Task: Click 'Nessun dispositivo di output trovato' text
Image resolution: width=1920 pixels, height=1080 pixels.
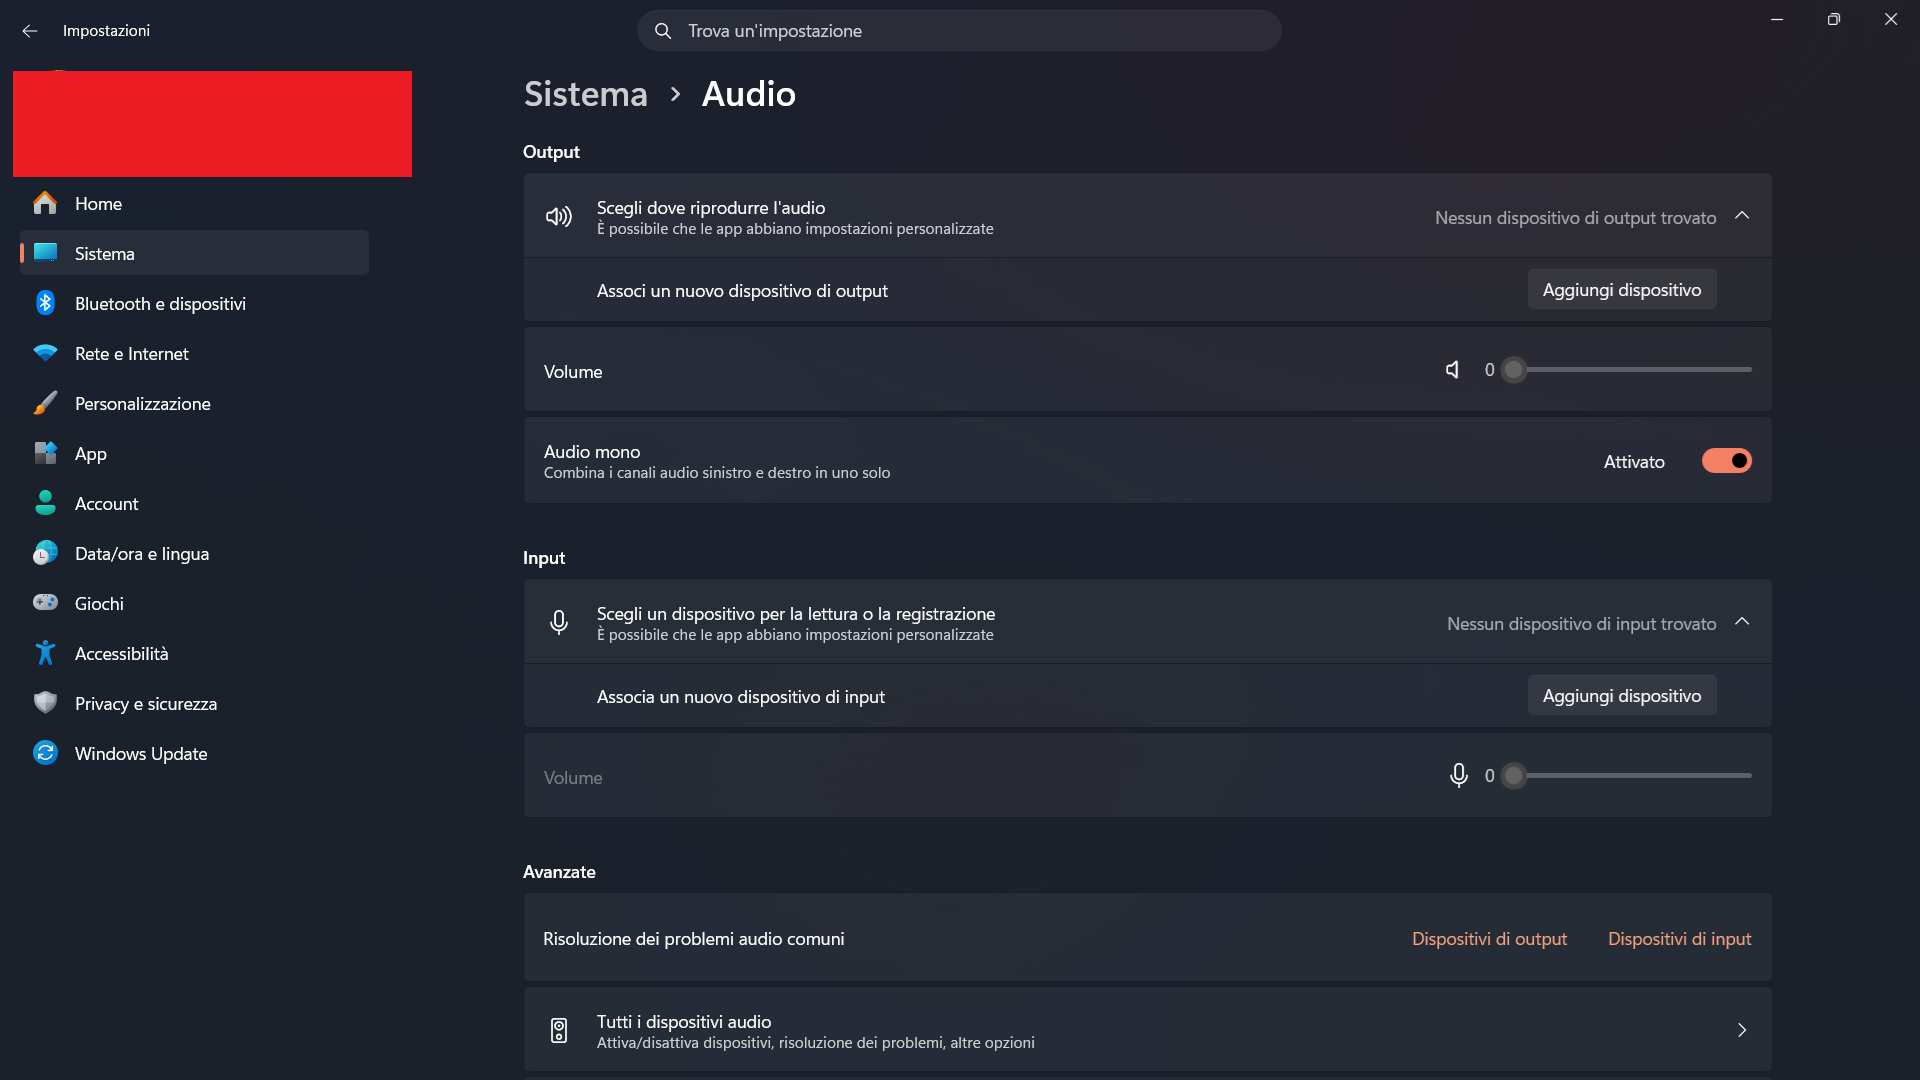Action: [x=1575, y=218]
